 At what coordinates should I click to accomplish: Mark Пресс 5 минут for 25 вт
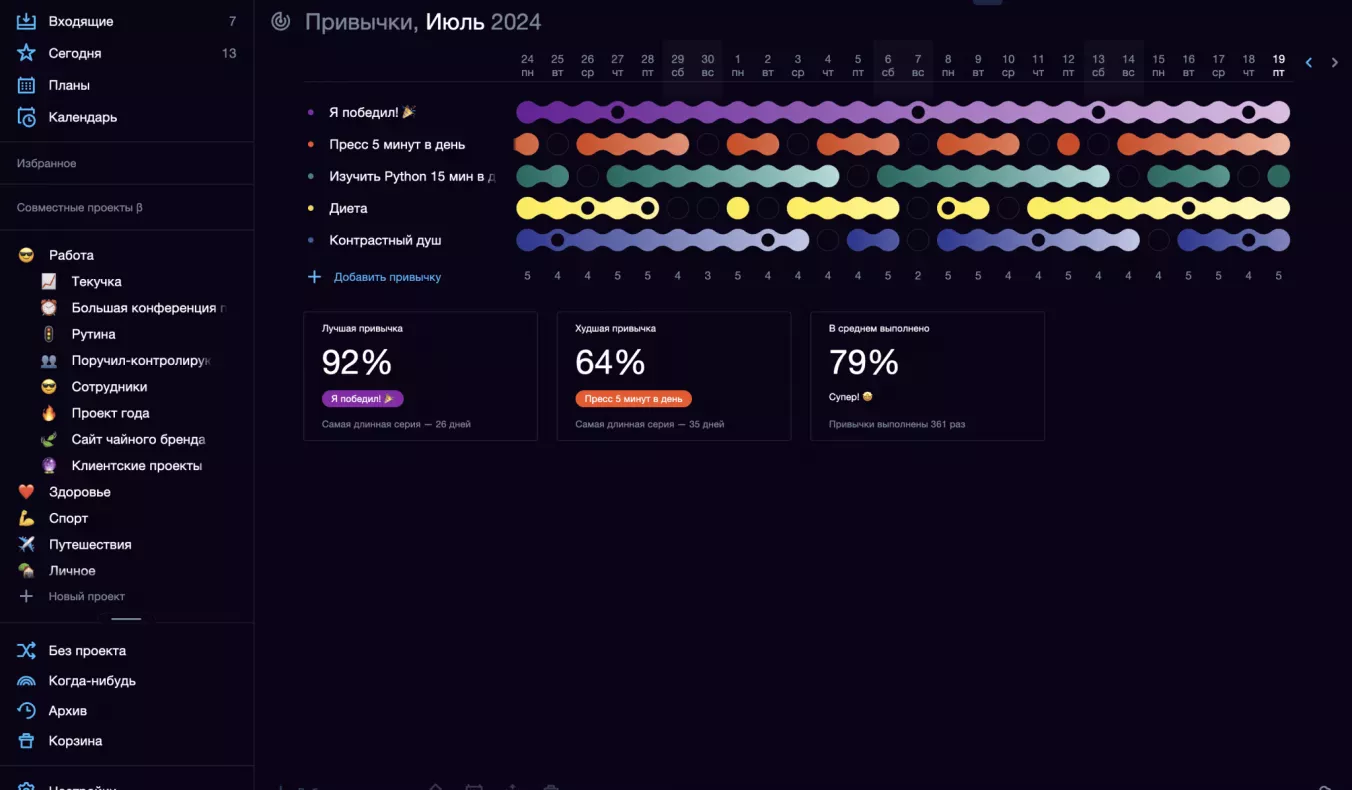tap(558, 144)
